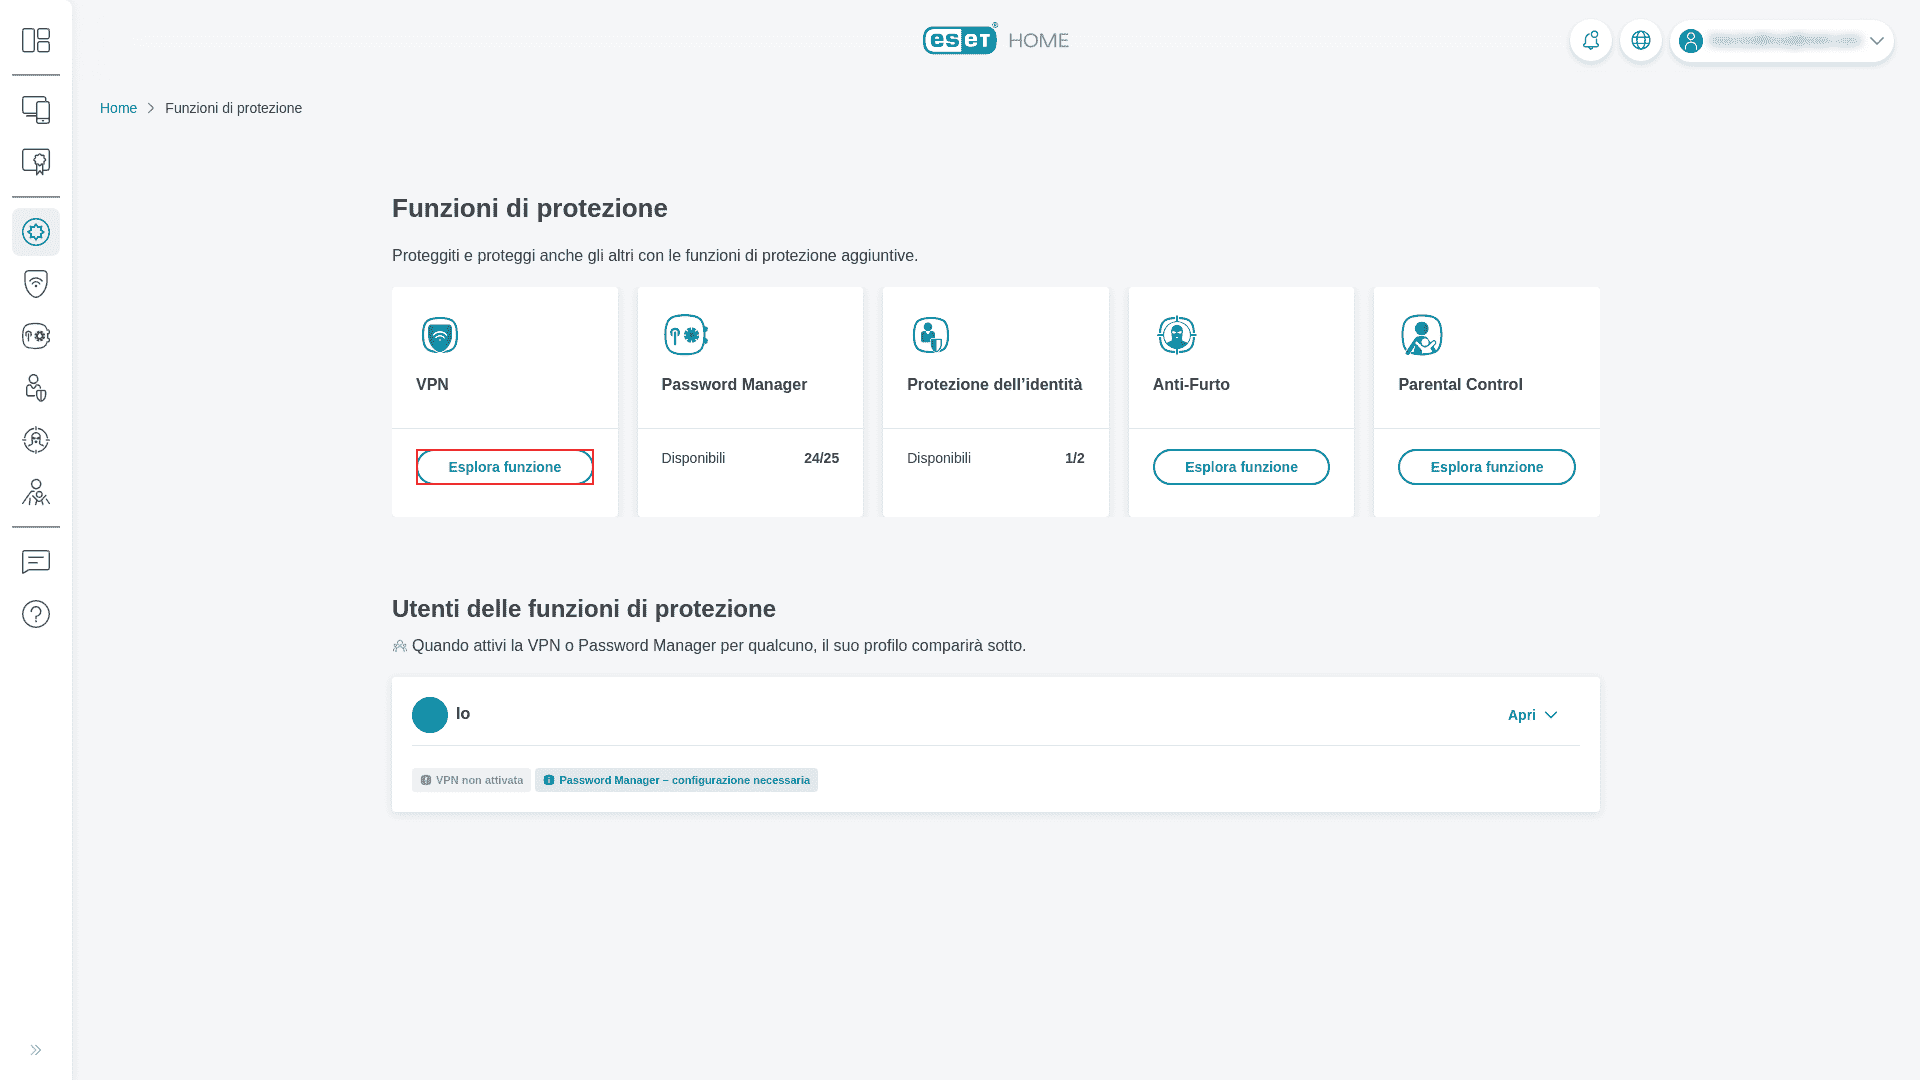Click the Protezione dell'identità card icon
This screenshot has width=1920, height=1080.
[931, 335]
